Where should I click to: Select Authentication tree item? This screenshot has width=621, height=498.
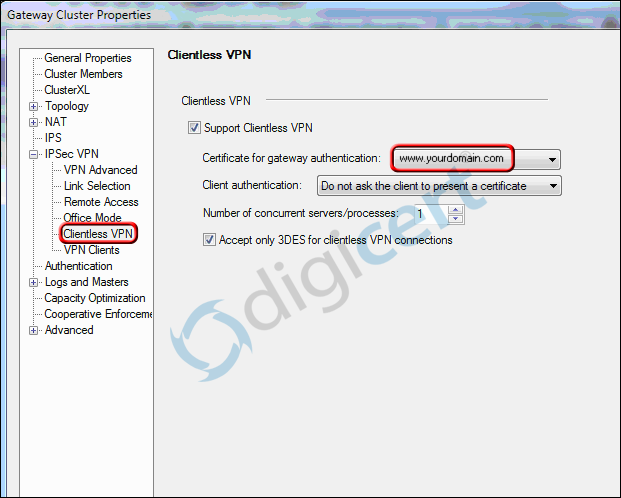pyautogui.click(x=78, y=266)
